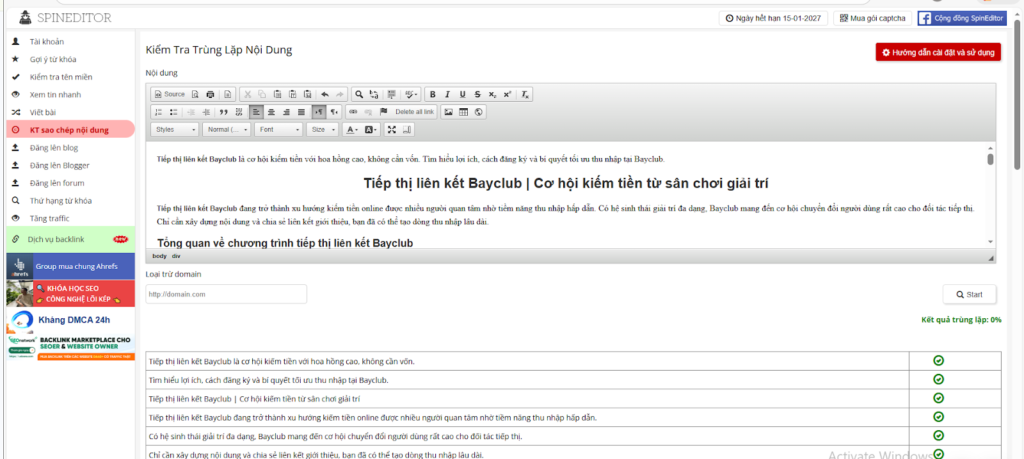1024x459 pixels.
Task: Toggle Bold formatting
Action: pyautogui.click(x=432, y=94)
